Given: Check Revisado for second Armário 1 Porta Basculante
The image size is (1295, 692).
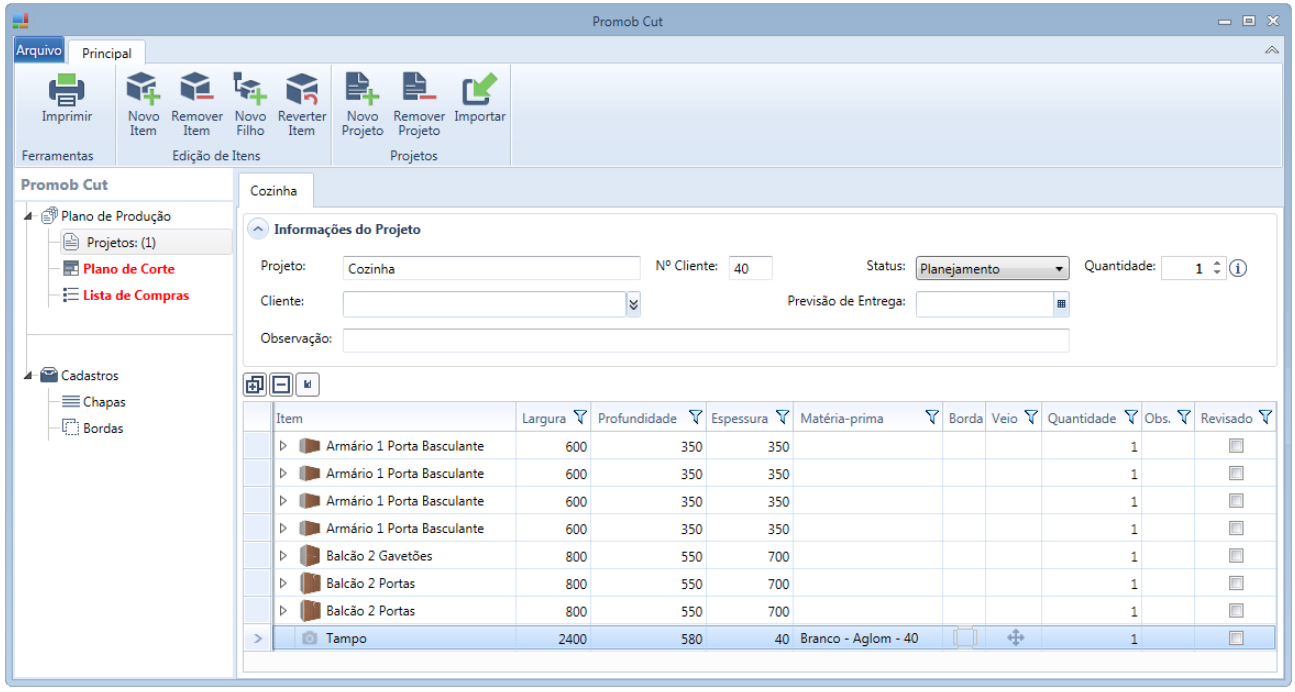Looking at the screenshot, I should tap(1236, 473).
